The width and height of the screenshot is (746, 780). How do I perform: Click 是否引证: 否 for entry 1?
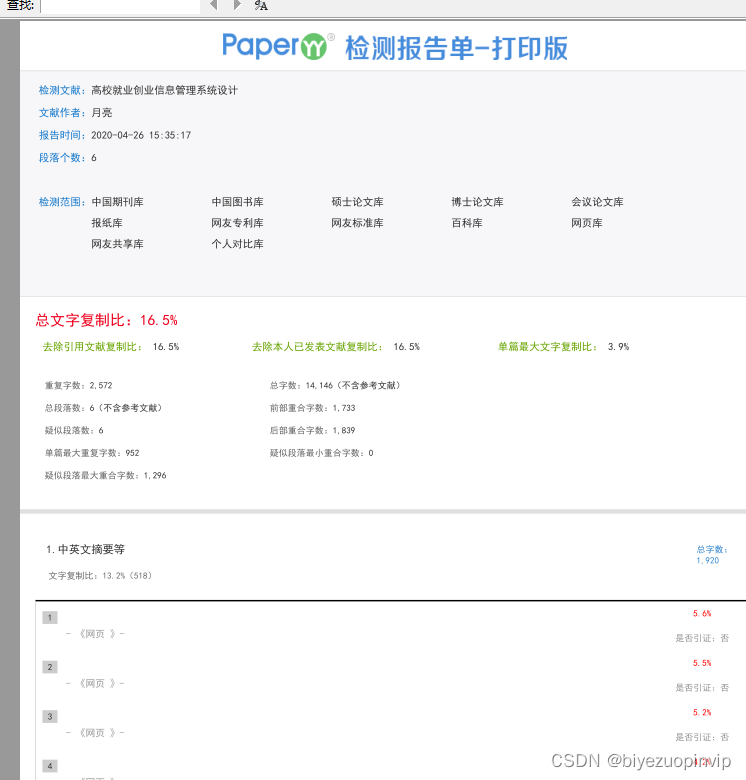coord(702,638)
